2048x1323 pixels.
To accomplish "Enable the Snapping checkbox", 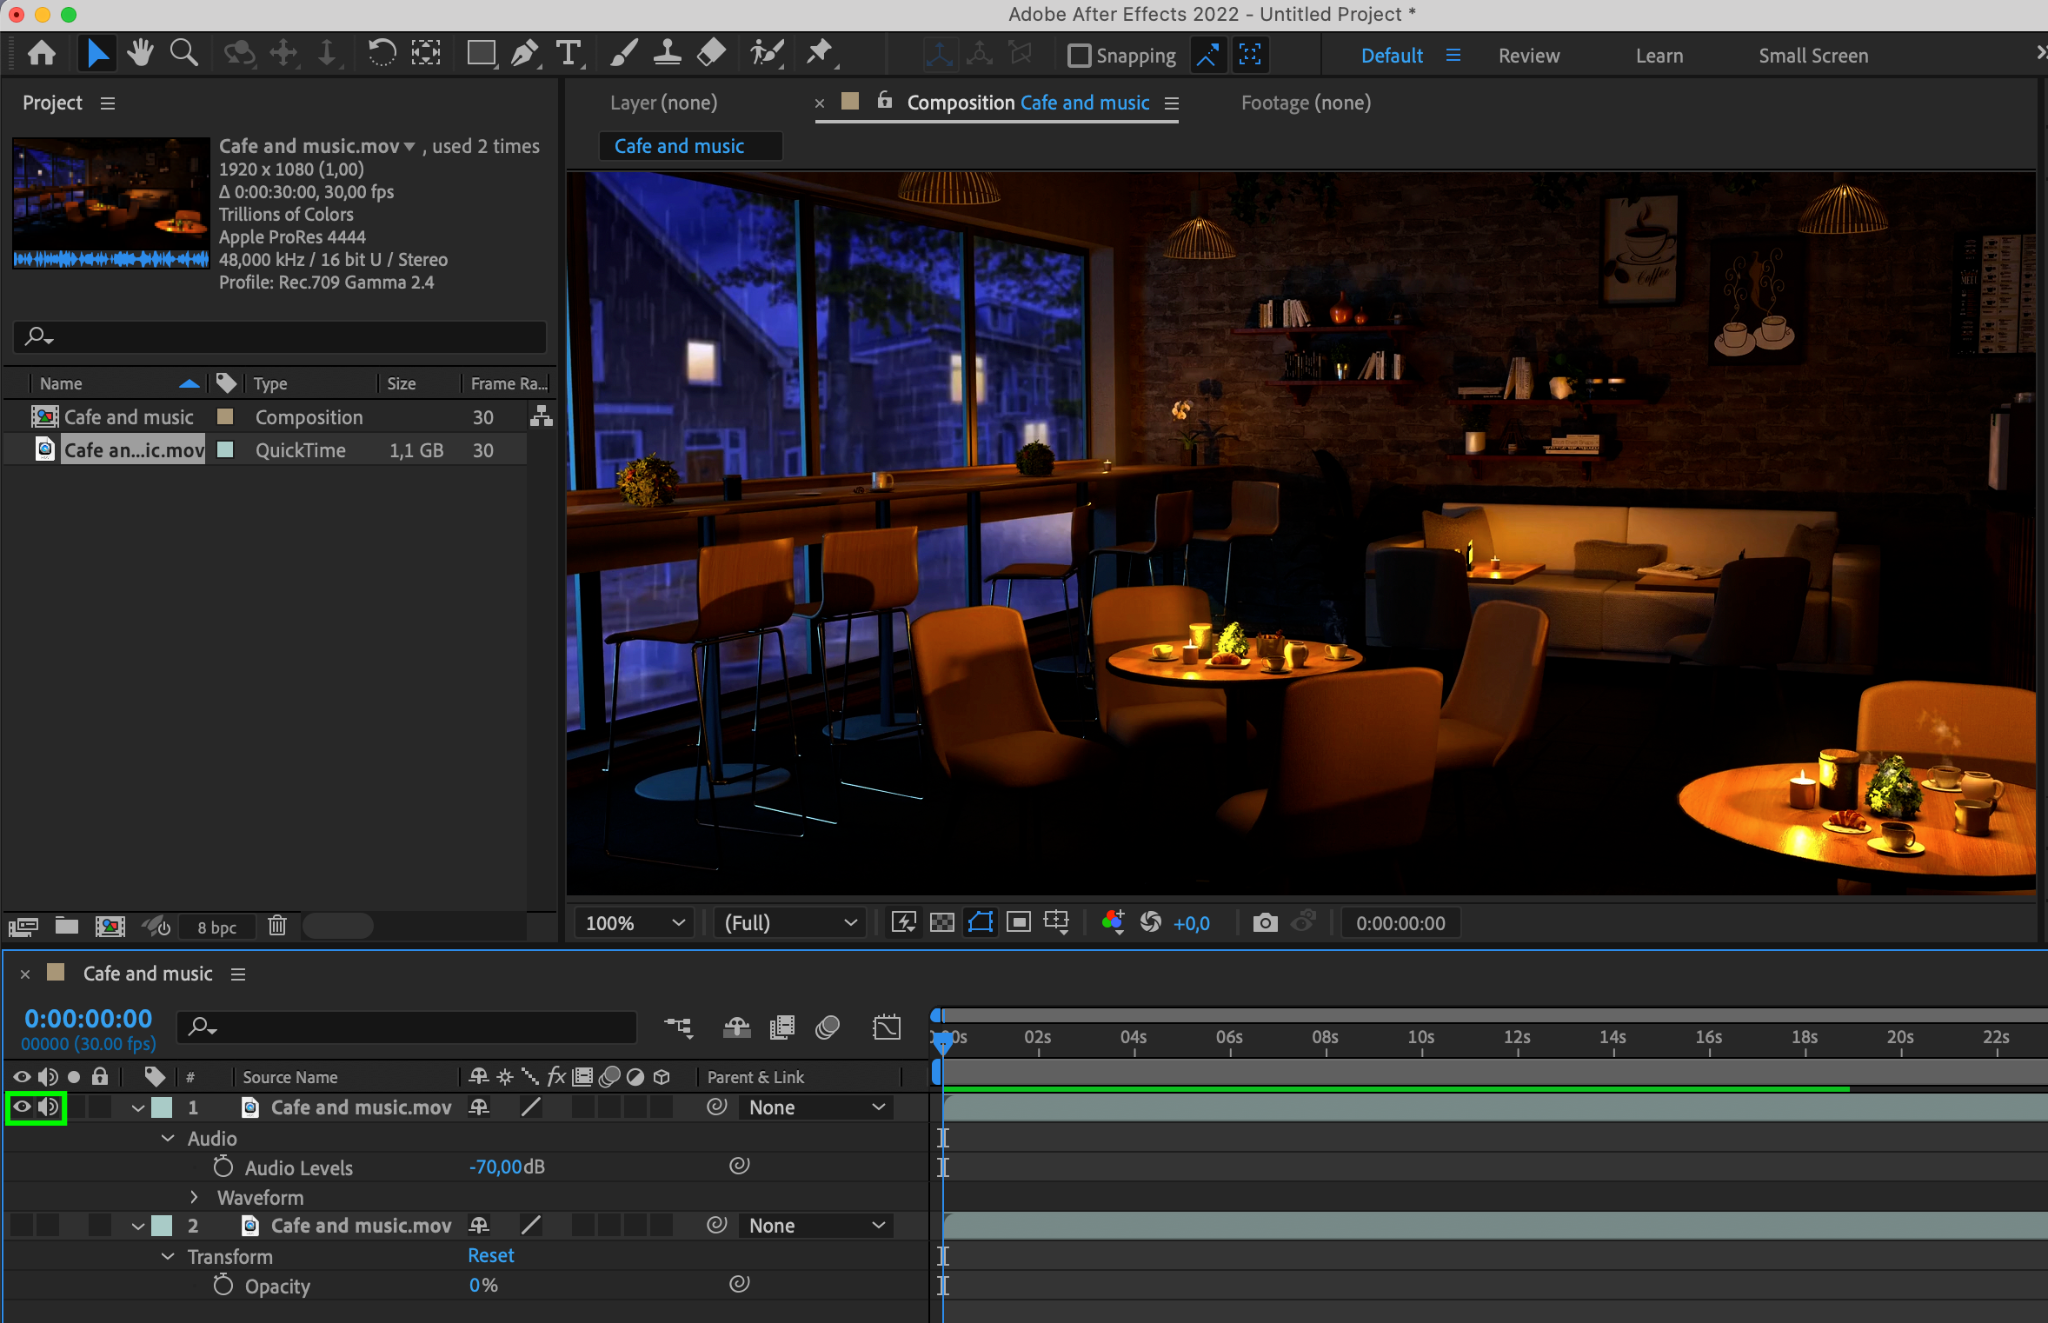I will 1079,56.
